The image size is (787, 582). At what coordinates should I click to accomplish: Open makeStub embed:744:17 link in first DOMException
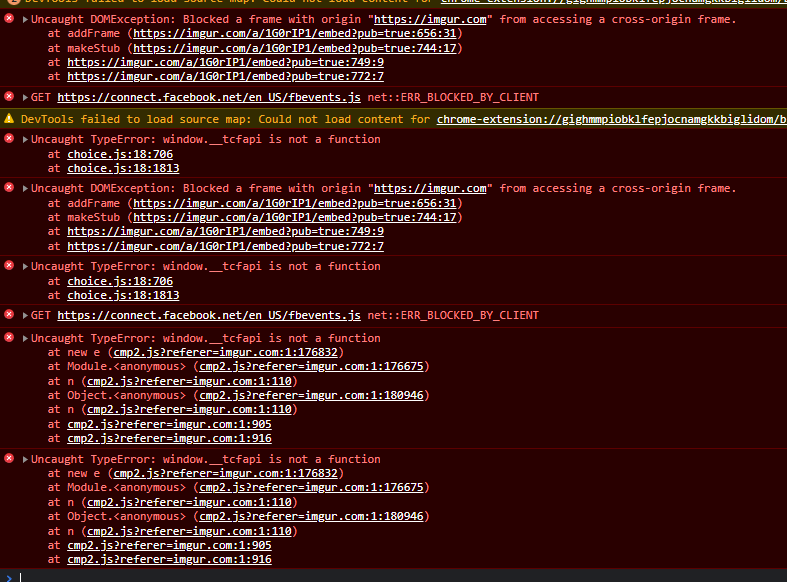pos(295,48)
